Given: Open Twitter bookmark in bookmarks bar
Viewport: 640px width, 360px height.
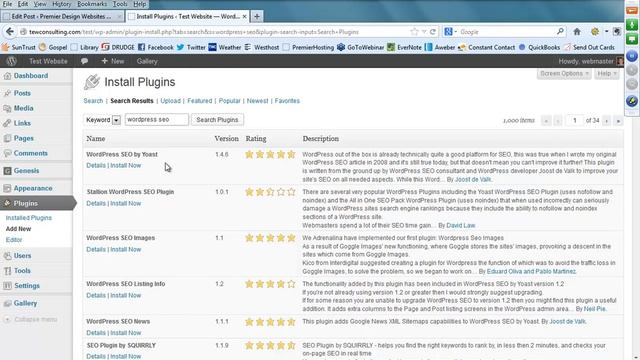Looking at the screenshot, I should click(x=191, y=47).
